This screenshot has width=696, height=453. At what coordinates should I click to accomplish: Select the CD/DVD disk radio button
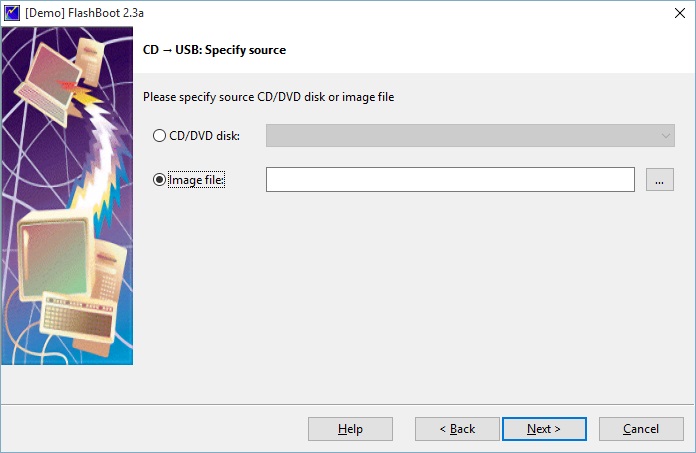(x=159, y=136)
